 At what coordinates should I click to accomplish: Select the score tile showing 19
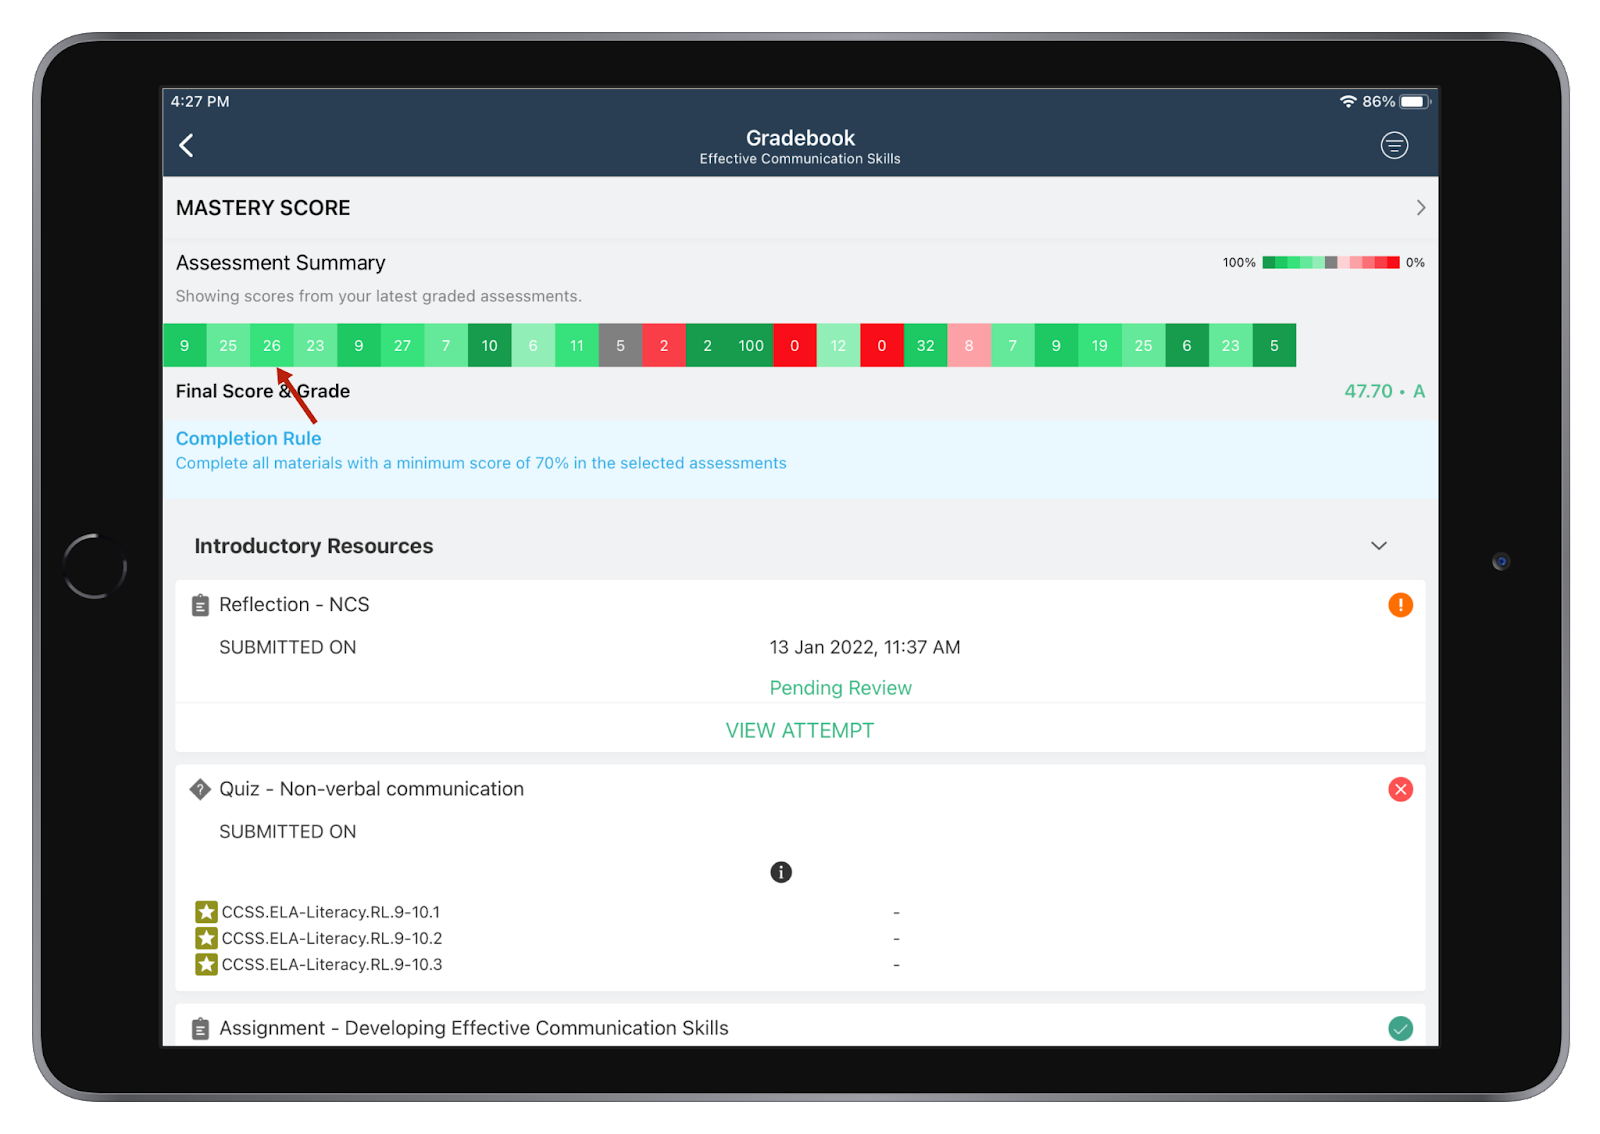coord(1100,346)
